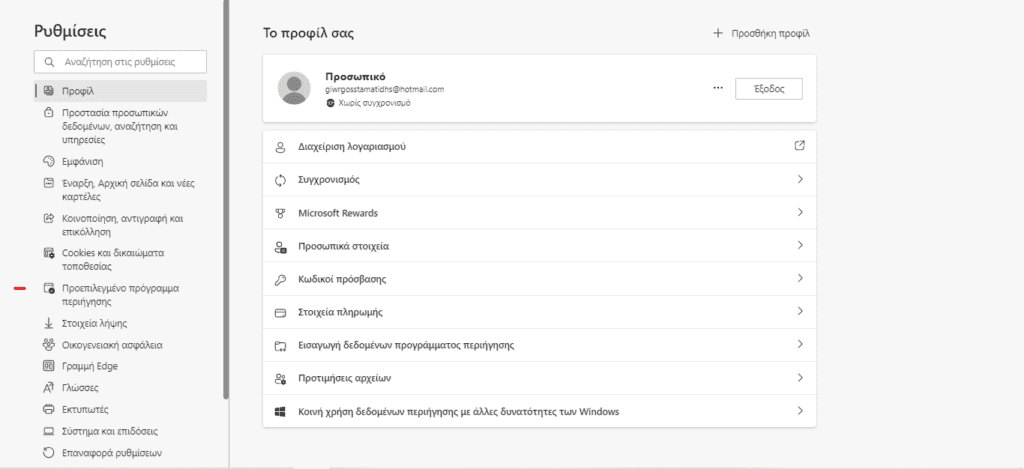Select Εμφάνιση in the settings sidebar

click(x=82, y=161)
